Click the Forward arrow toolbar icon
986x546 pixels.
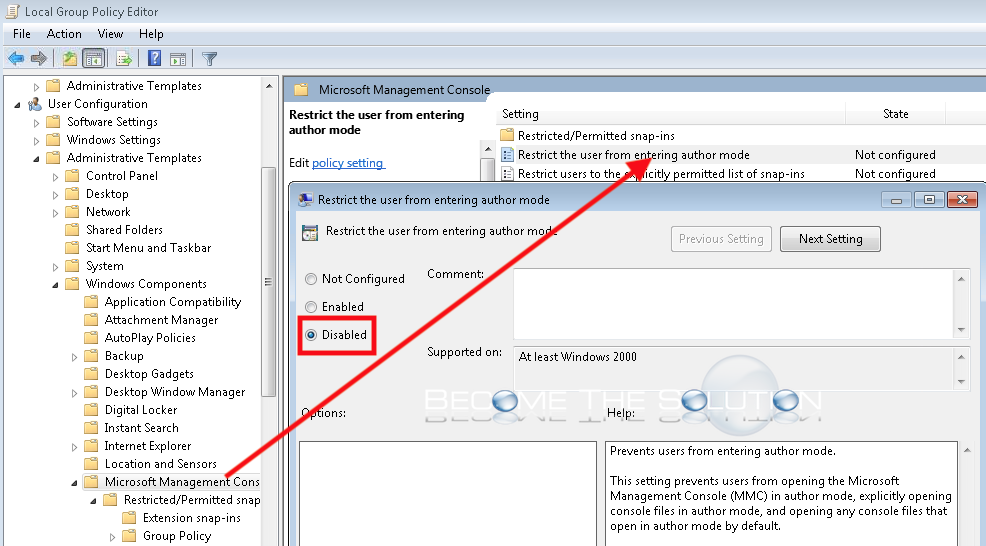coord(39,58)
